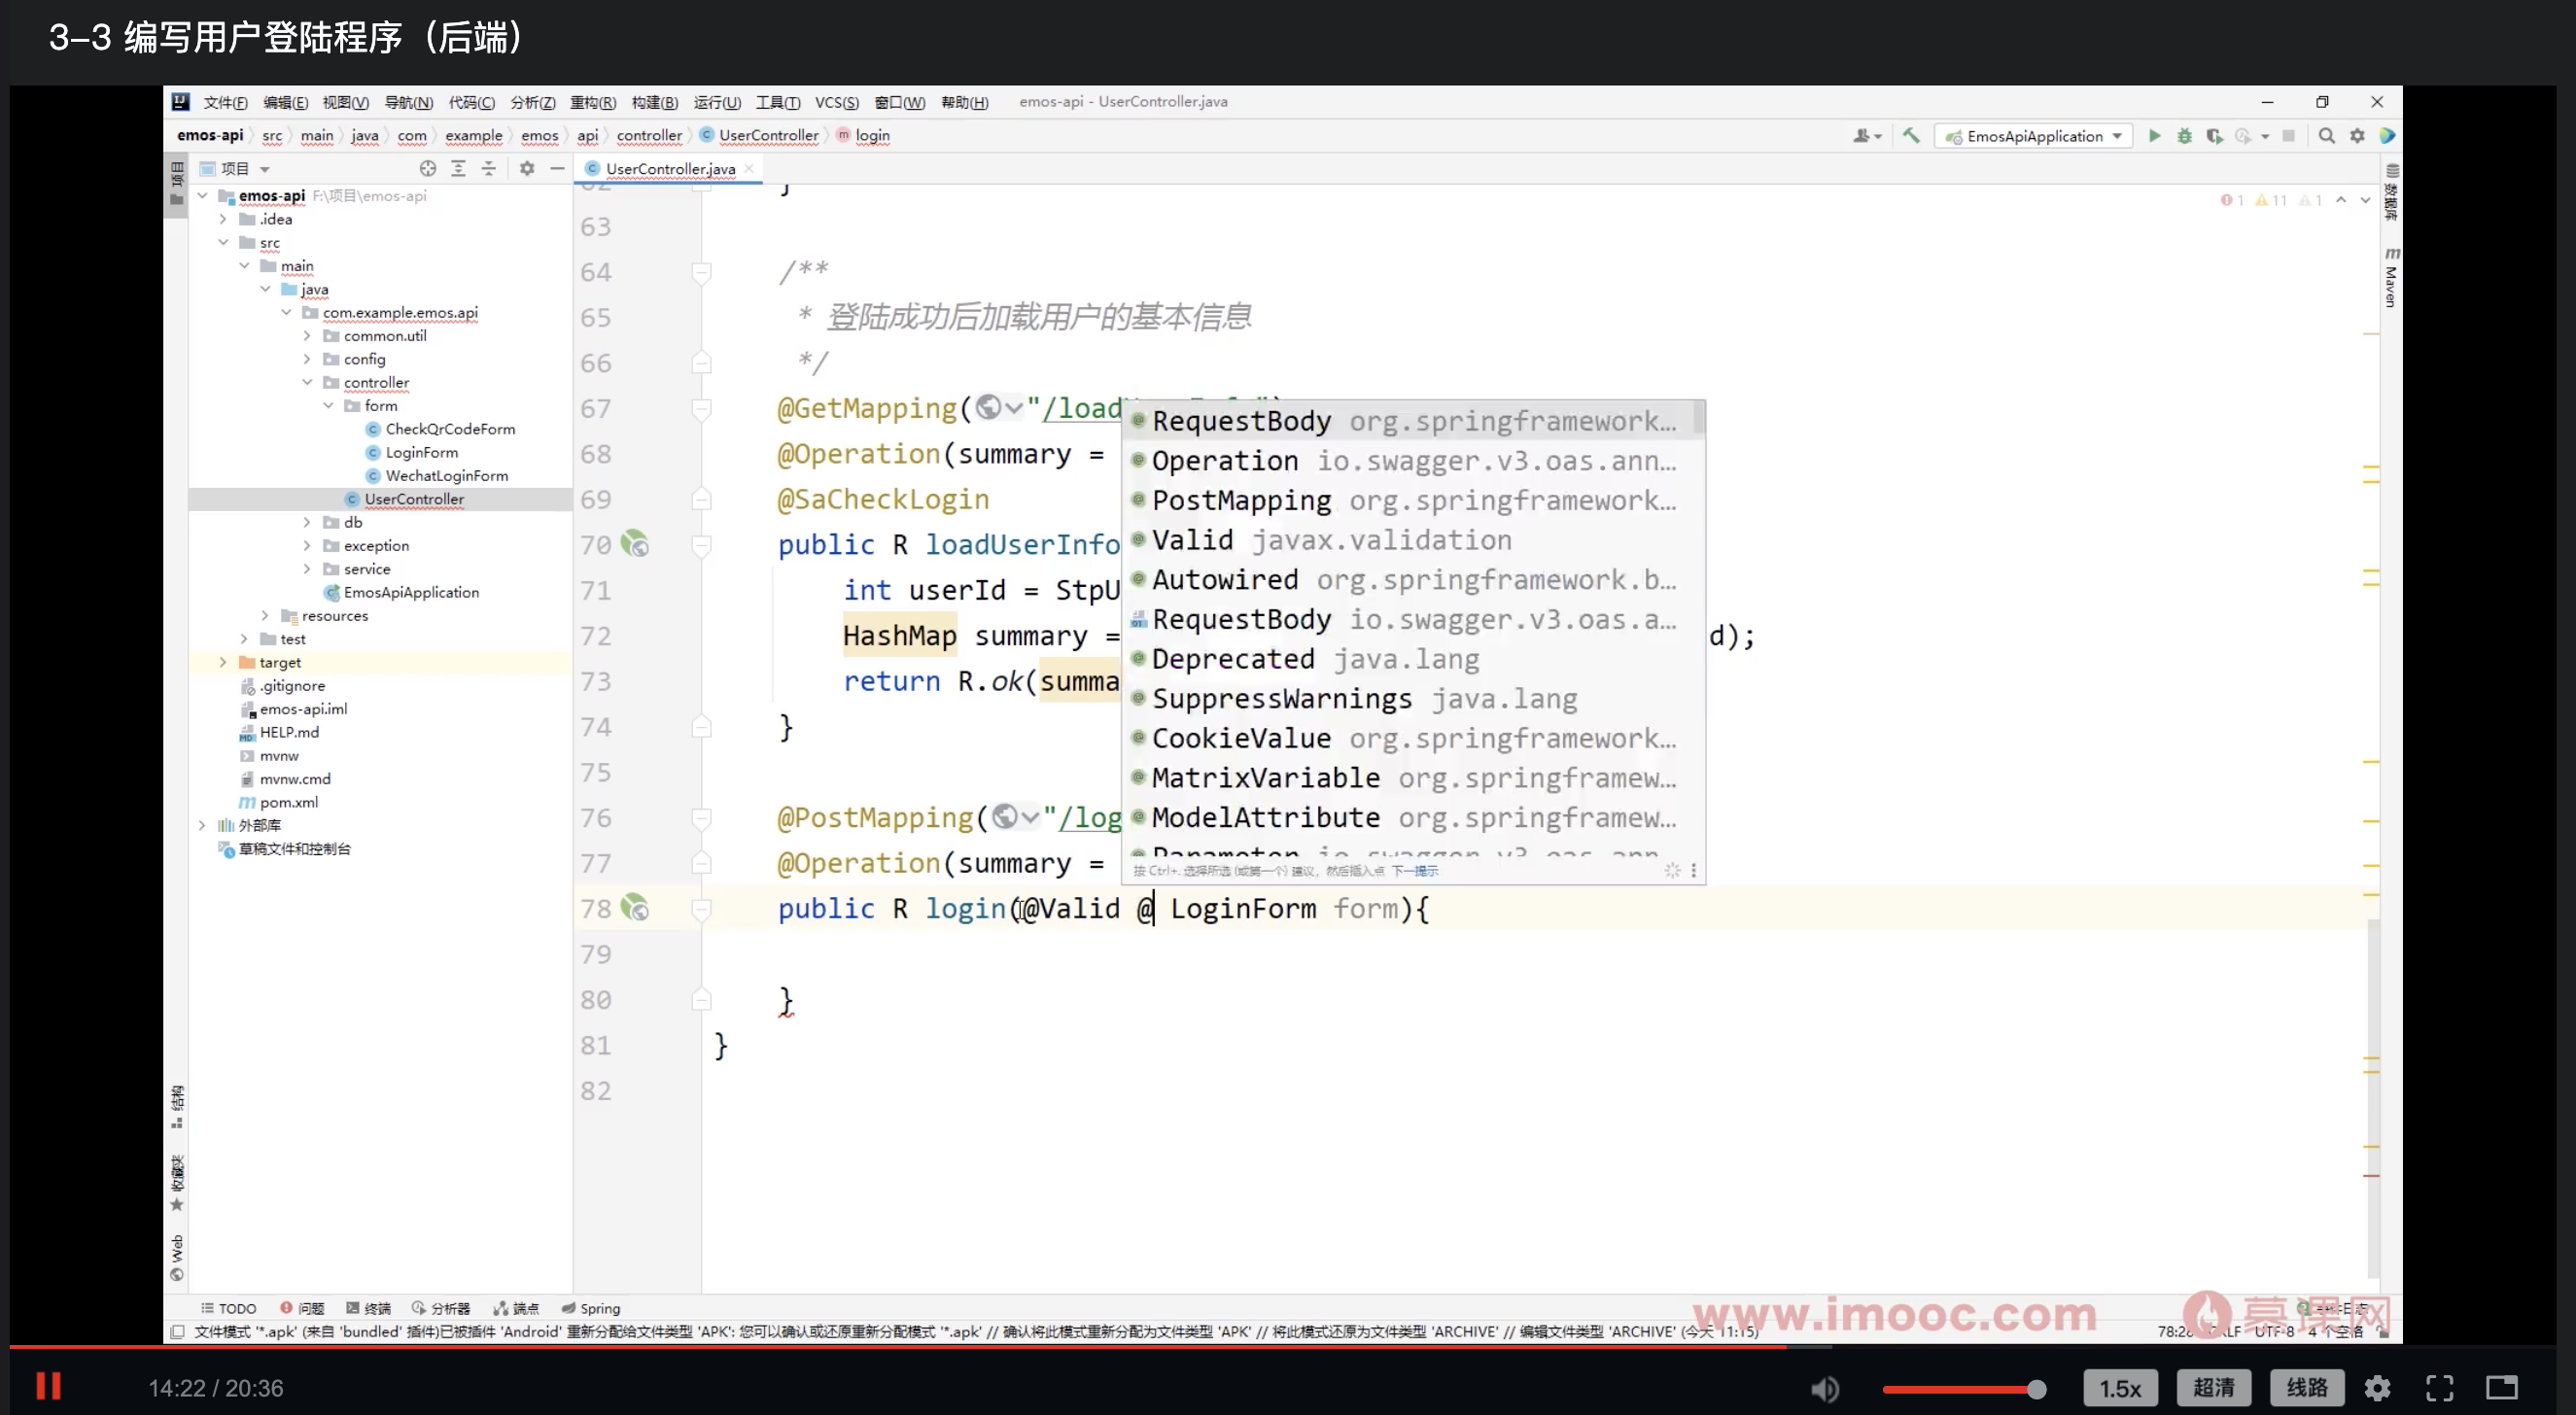2576x1415 pixels.
Task: Toggle video fullscreen mode
Action: tap(2439, 1388)
